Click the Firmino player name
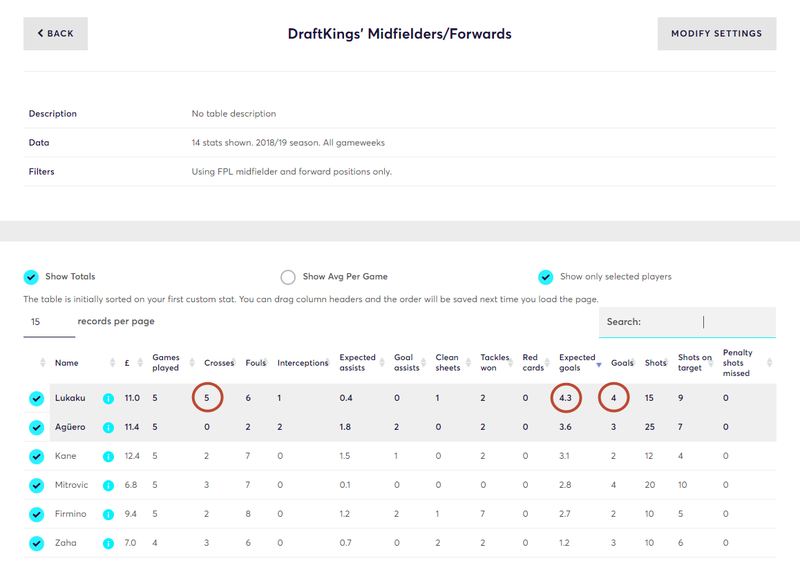Image resolution: width=800 pixels, height=563 pixels. [x=70, y=514]
